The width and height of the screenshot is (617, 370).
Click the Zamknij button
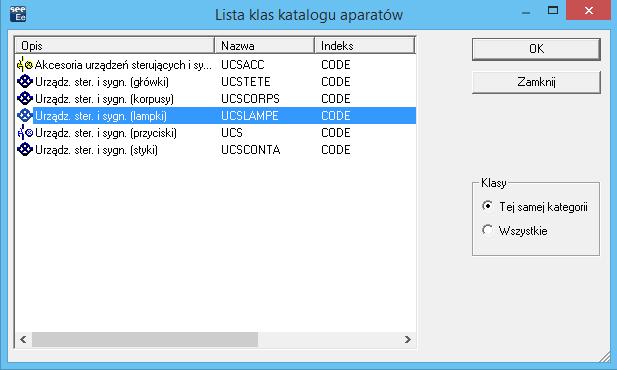coord(536,82)
